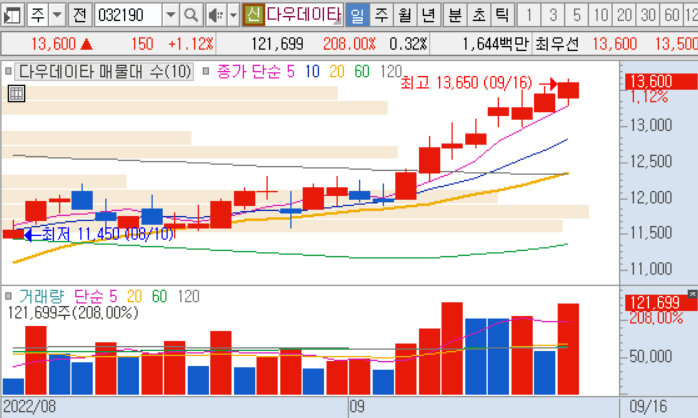Open dropdown arrow next to 주
This screenshot has height=418, width=698.
(x=57, y=15)
